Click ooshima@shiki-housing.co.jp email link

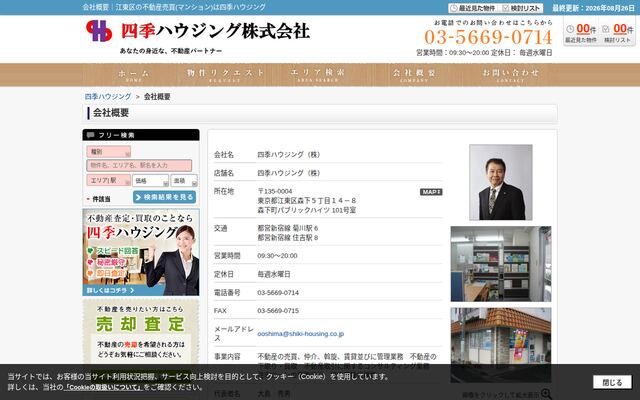300,334
